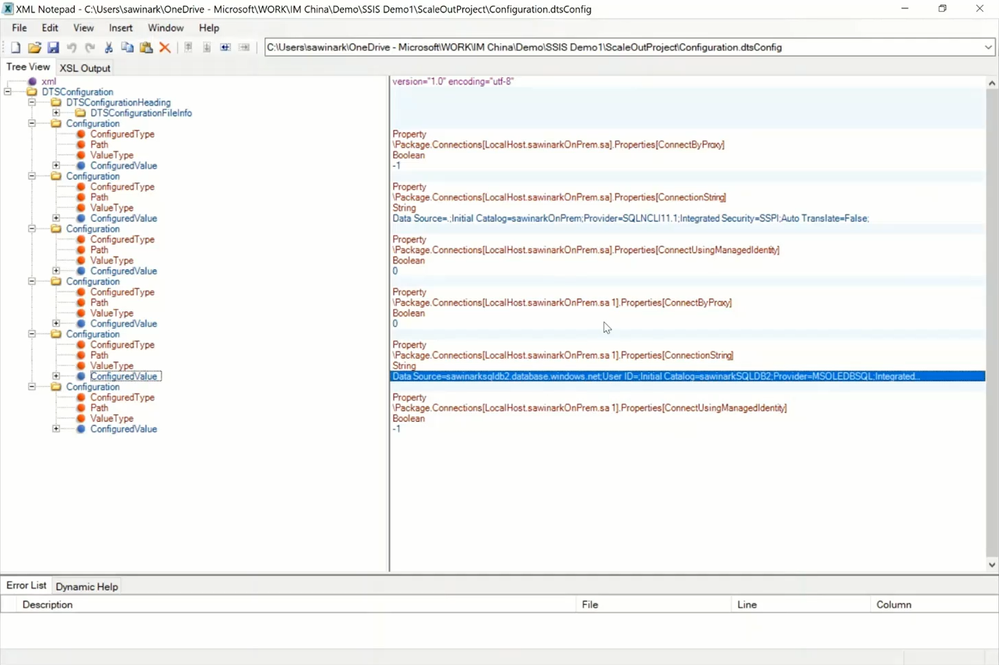Image resolution: width=999 pixels, height=665 pixels.
Task: Select path value ending sa].Properties[ConnectionString]
Action: pyautogui.click(x=559, y=197)
